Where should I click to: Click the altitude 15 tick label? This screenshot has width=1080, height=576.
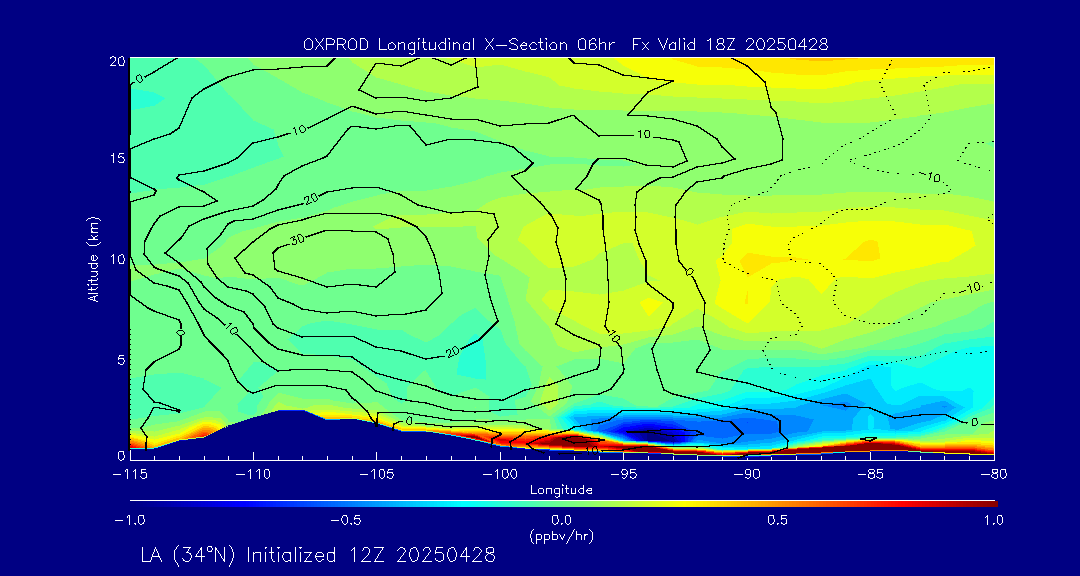click(x=116, y=158)
